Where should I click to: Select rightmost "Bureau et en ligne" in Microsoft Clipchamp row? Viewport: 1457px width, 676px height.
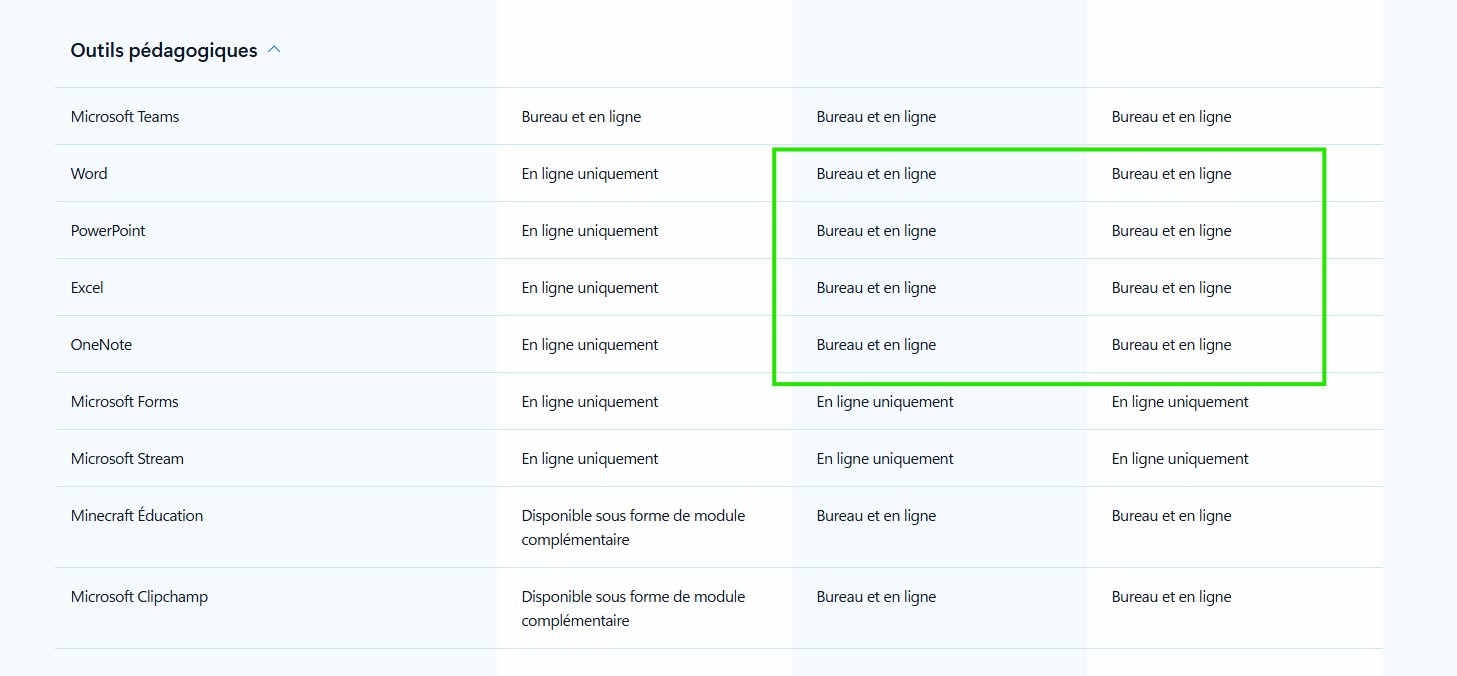[x=1171, y=597]
